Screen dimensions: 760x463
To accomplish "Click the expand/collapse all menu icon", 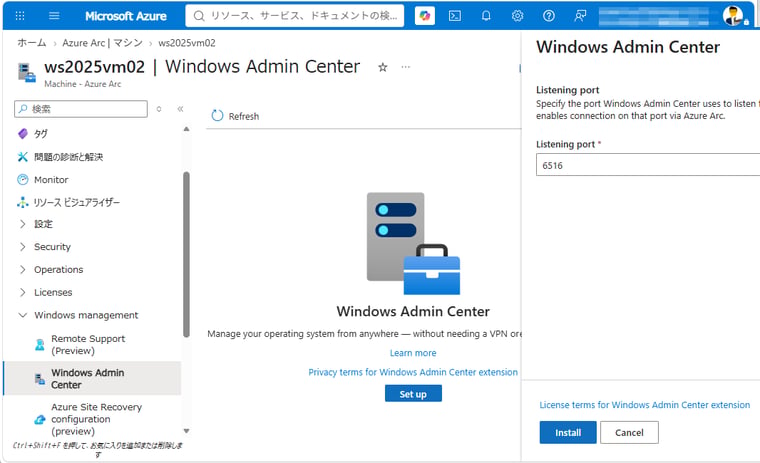I will (159, 109).
